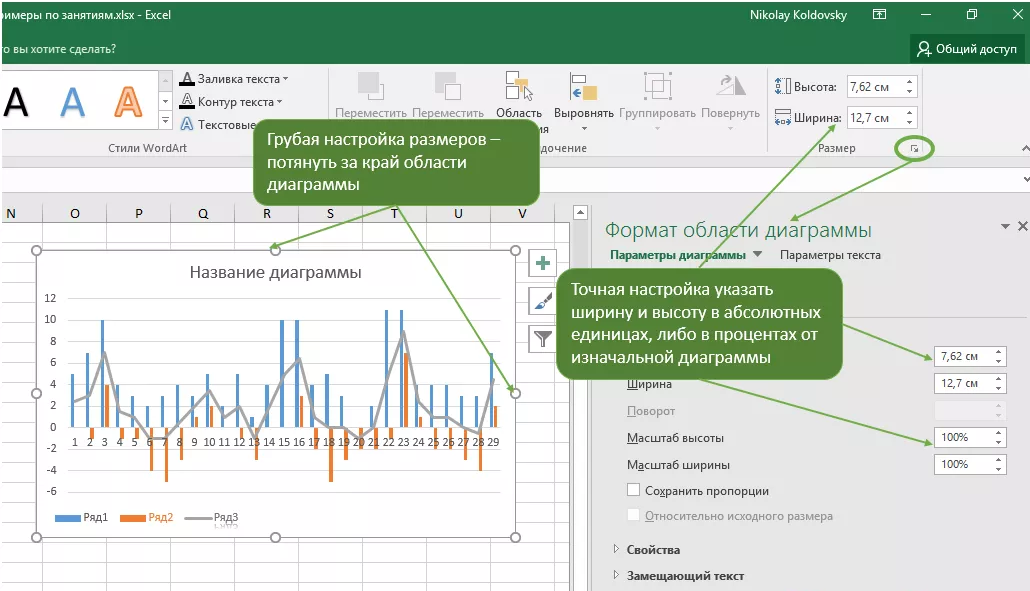Increase Масштаб высоты using up spinner
1030x591 pixels.
pos(998,433)
